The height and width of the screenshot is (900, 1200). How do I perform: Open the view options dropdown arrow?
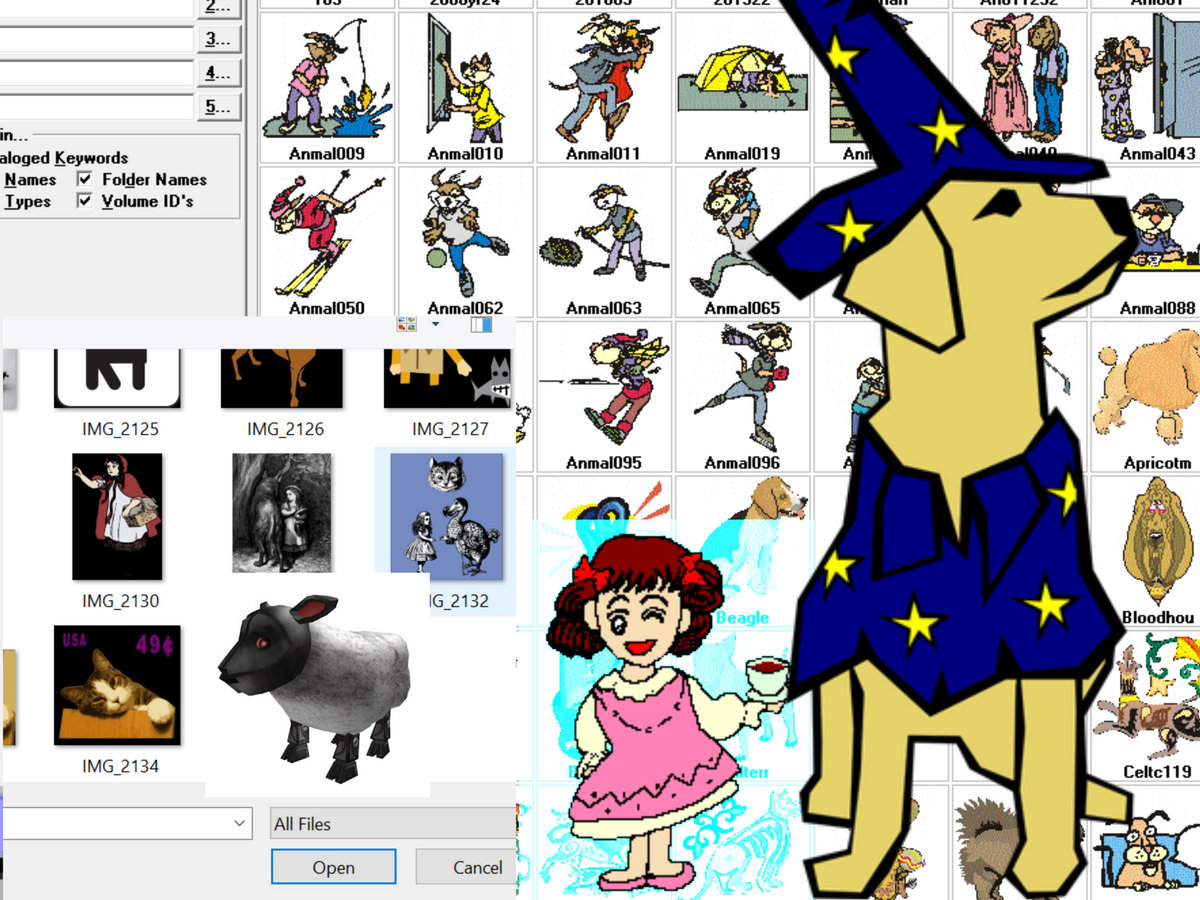pos(435,324)
